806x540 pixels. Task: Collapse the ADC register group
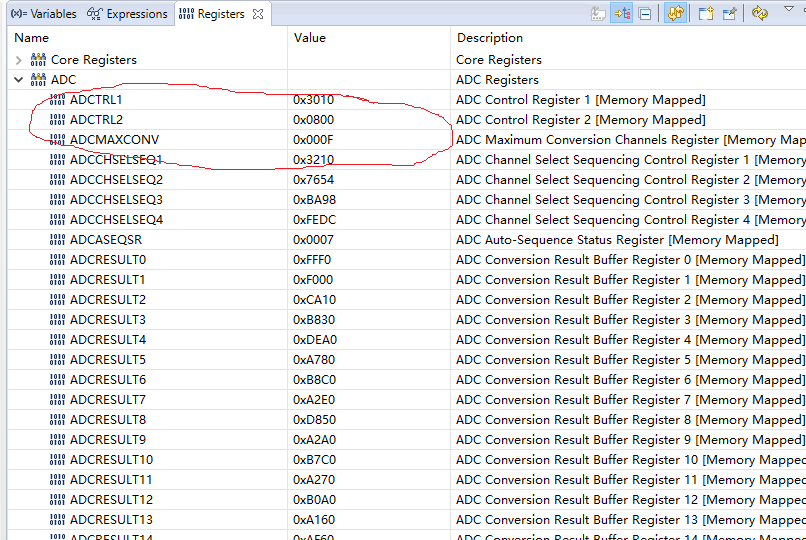[19, 80]
